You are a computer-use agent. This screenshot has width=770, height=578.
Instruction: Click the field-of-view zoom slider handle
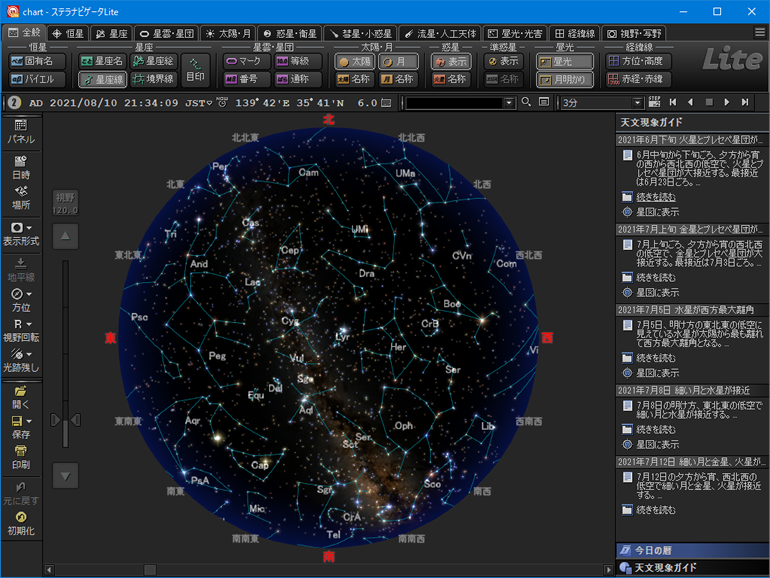(x=65, y=419)
